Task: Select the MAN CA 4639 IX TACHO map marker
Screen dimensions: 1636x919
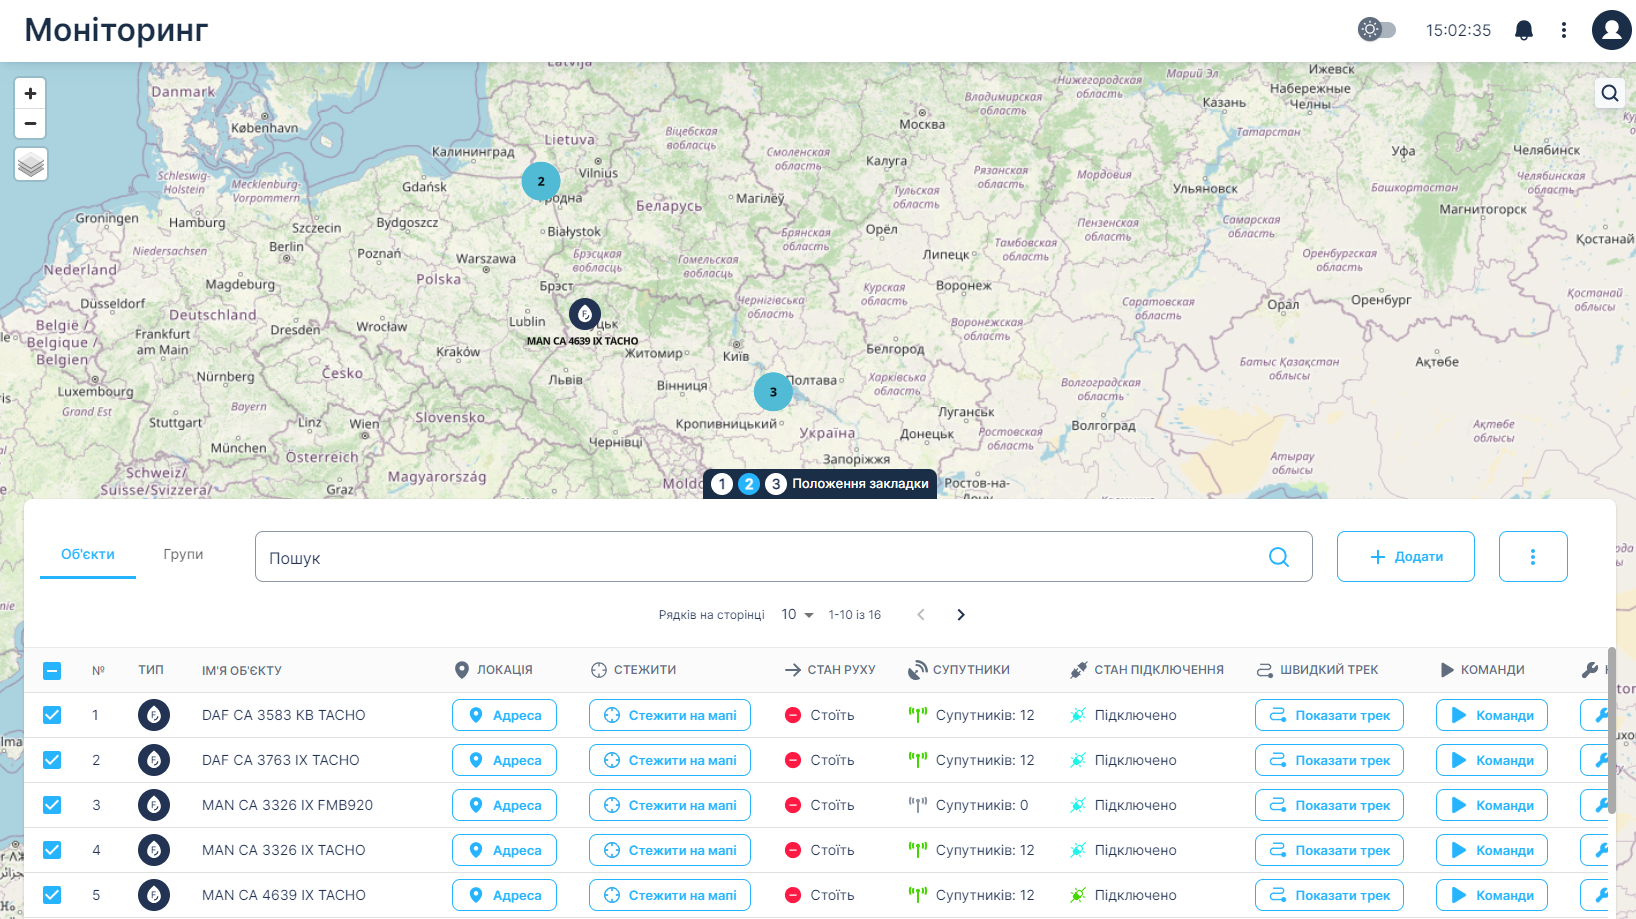Action: (585, 314)
